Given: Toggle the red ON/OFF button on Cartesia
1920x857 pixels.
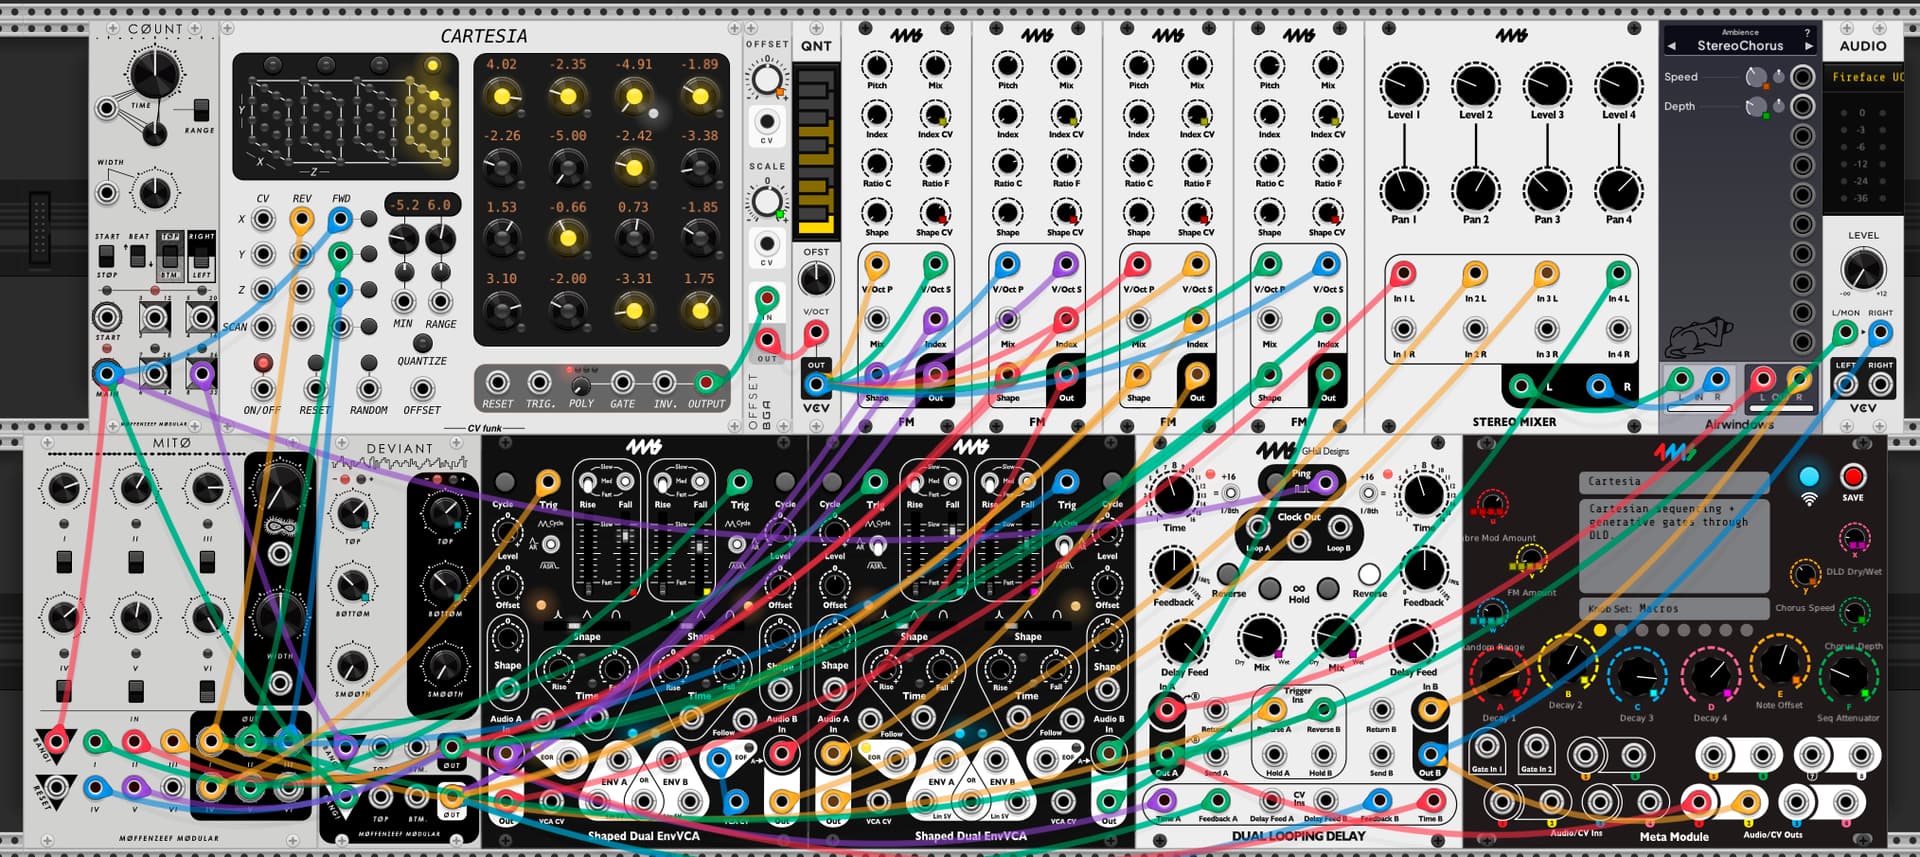Looking at the screenshot, I should click(x=263, y=363).
